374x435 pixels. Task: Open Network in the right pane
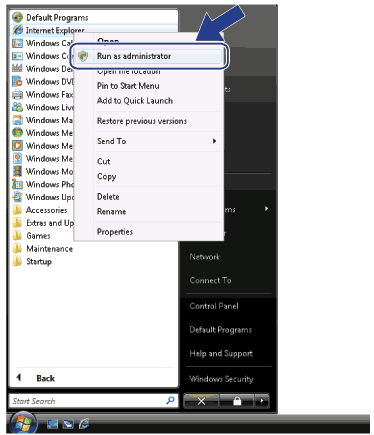click(x=205, y=257)
